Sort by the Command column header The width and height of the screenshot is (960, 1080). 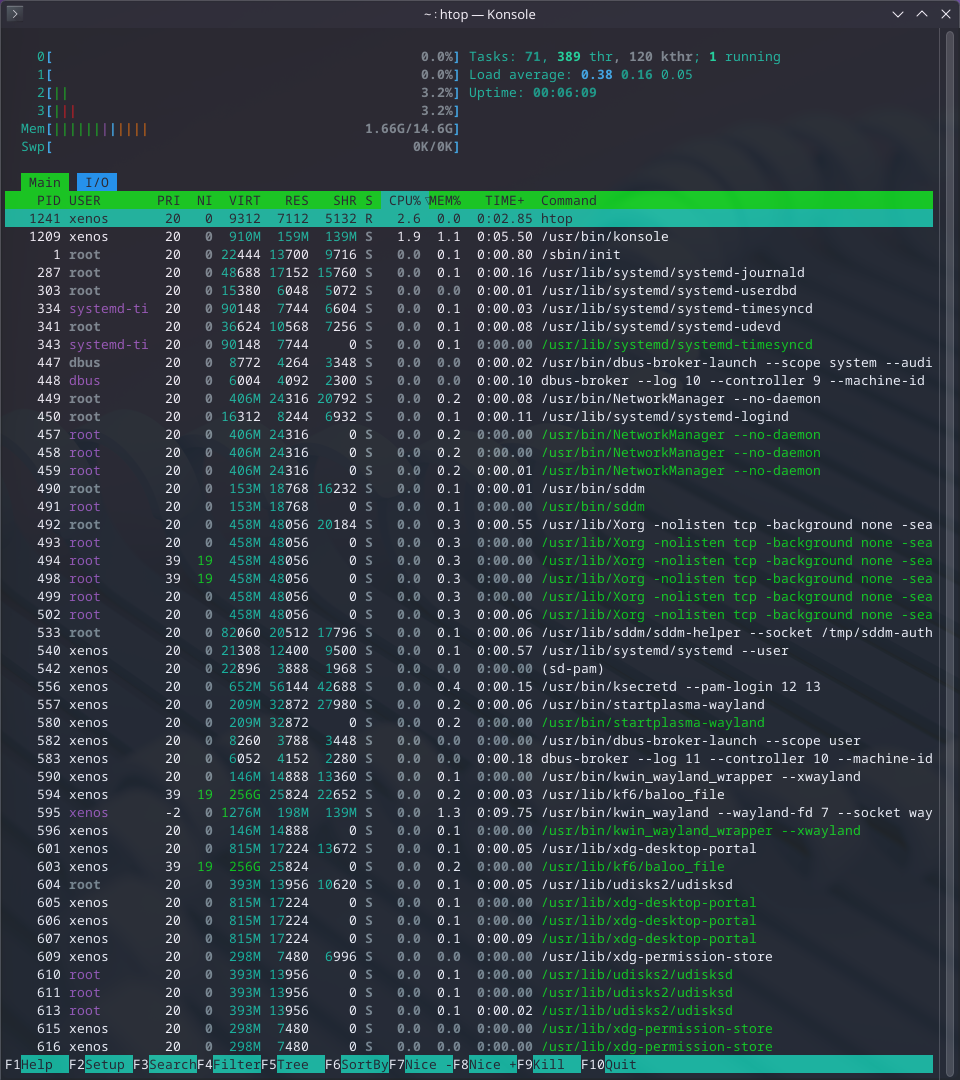tap(569, 200)
